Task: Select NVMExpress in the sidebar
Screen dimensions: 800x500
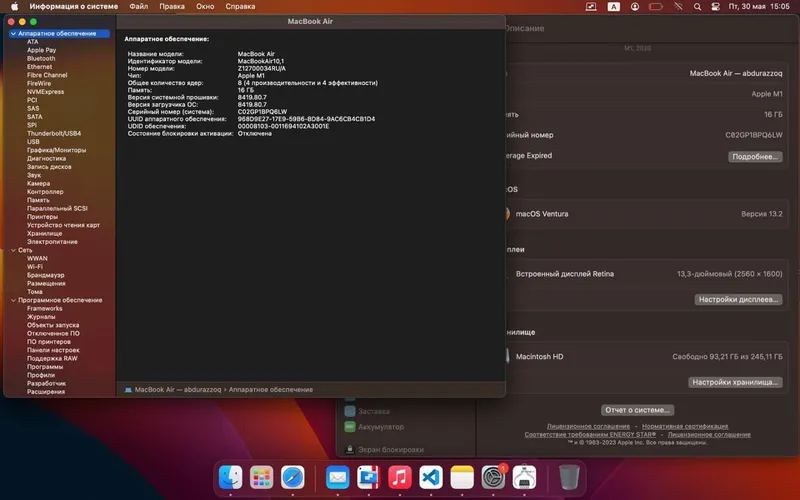Action: (45, 92)
